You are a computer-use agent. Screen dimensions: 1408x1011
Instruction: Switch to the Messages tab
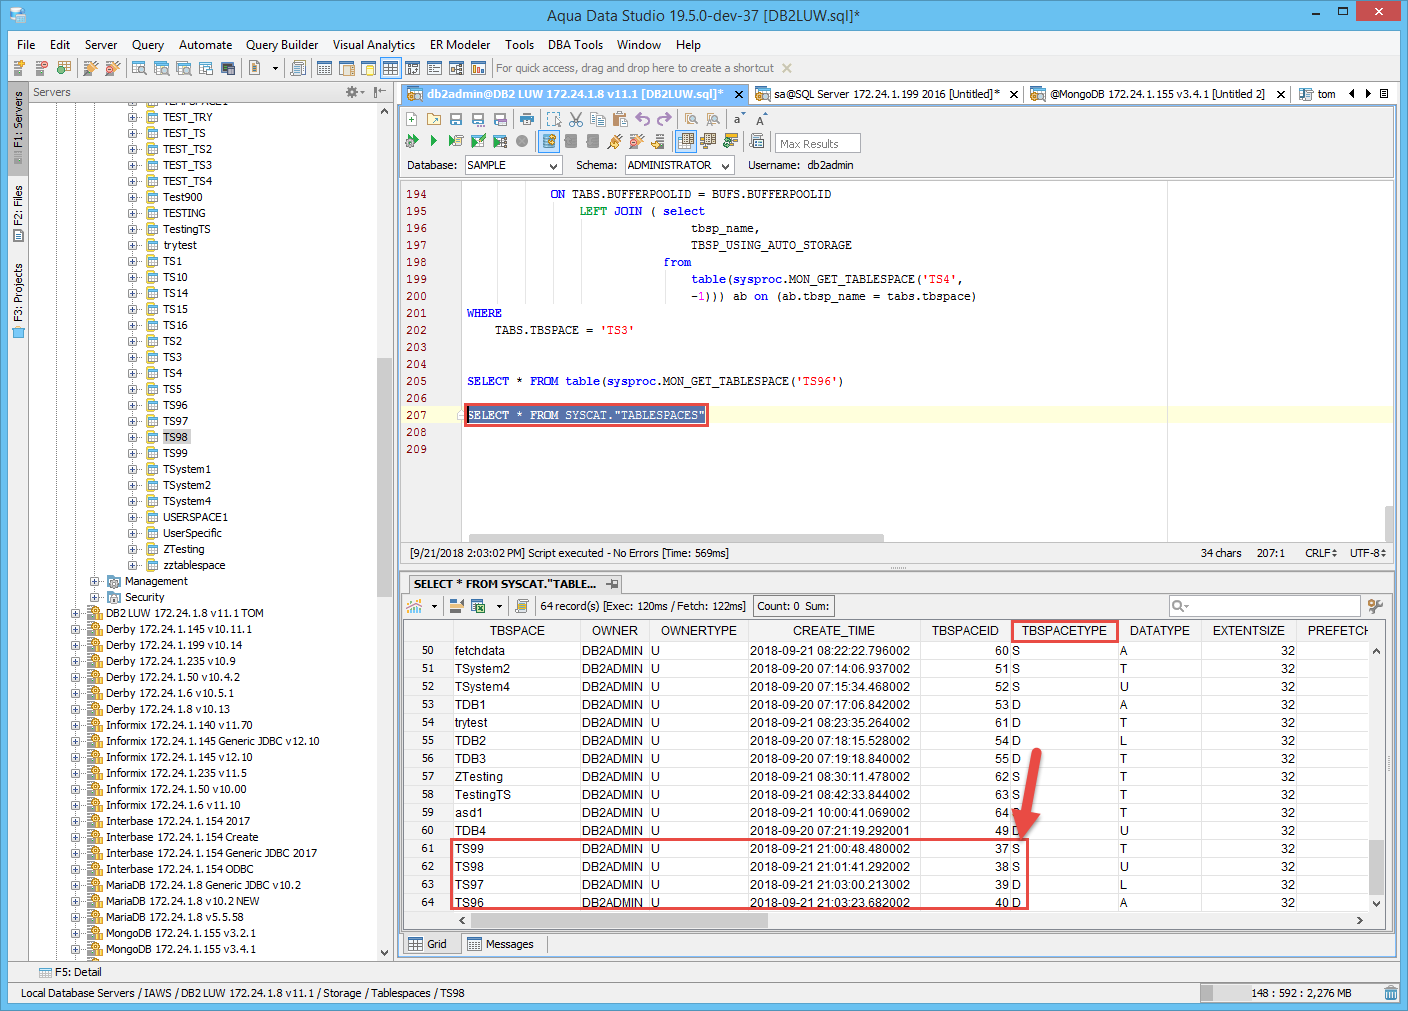(x=500, y=944)
